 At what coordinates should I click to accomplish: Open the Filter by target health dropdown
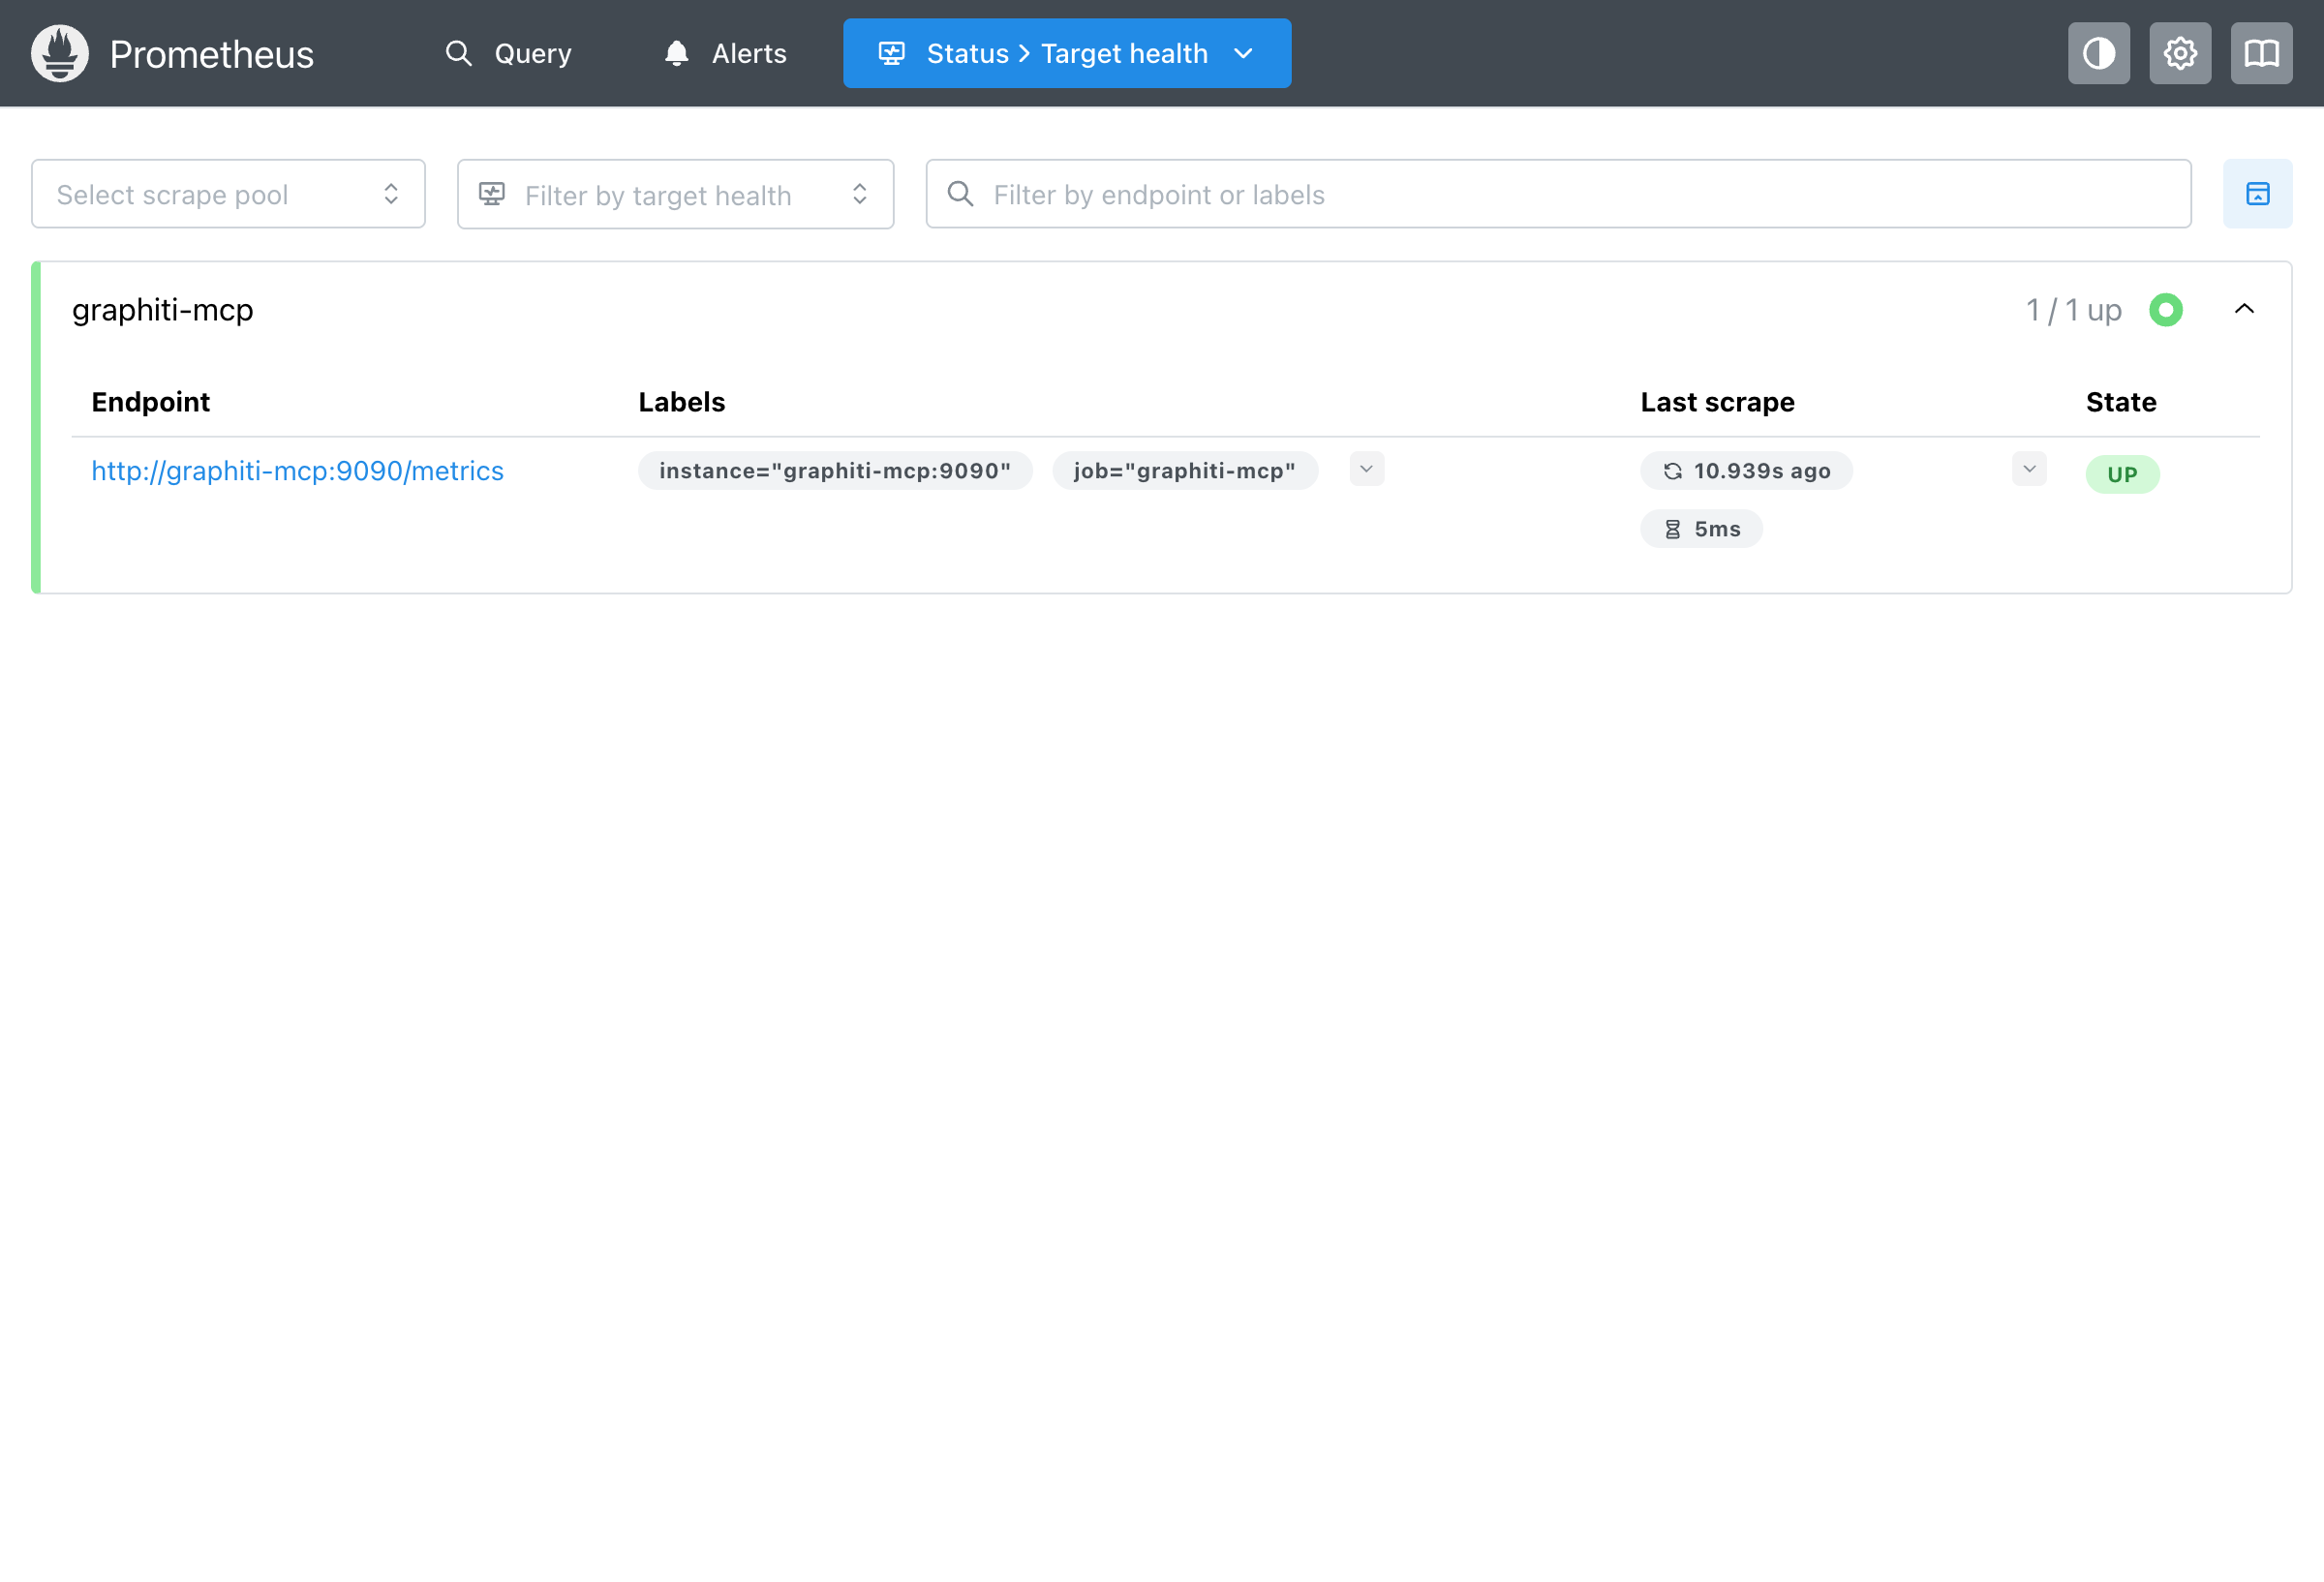coord(675,194)
